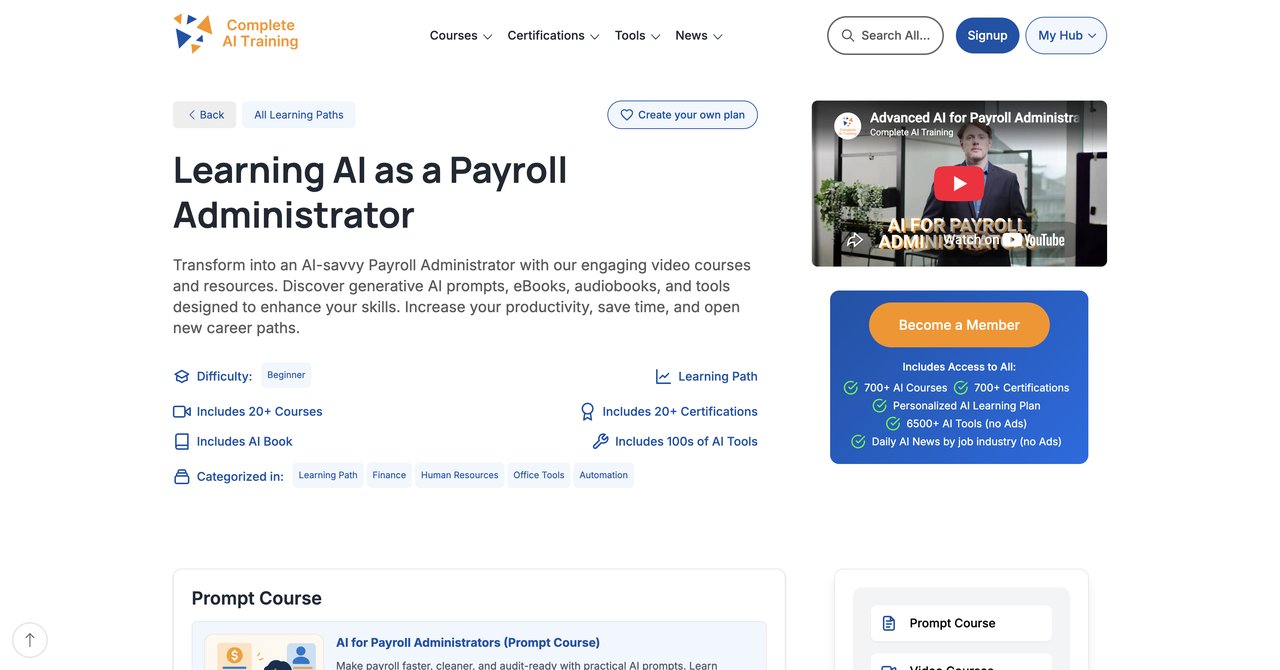This screenshot has height=670, width=1280.
Task: Click Includes 20+ Courses text
Action: [259, 412]
